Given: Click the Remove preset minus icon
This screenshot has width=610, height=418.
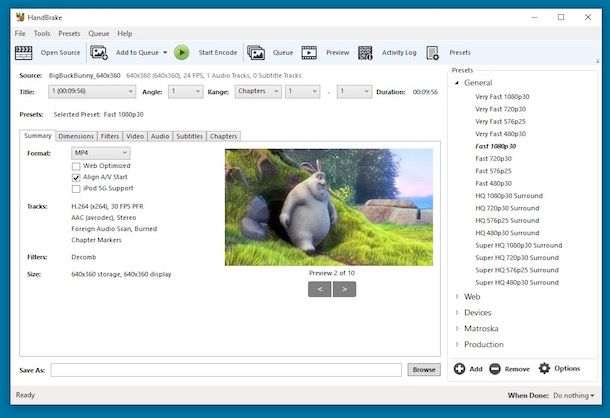Looking at the screenshot, I should pos(495,369).
